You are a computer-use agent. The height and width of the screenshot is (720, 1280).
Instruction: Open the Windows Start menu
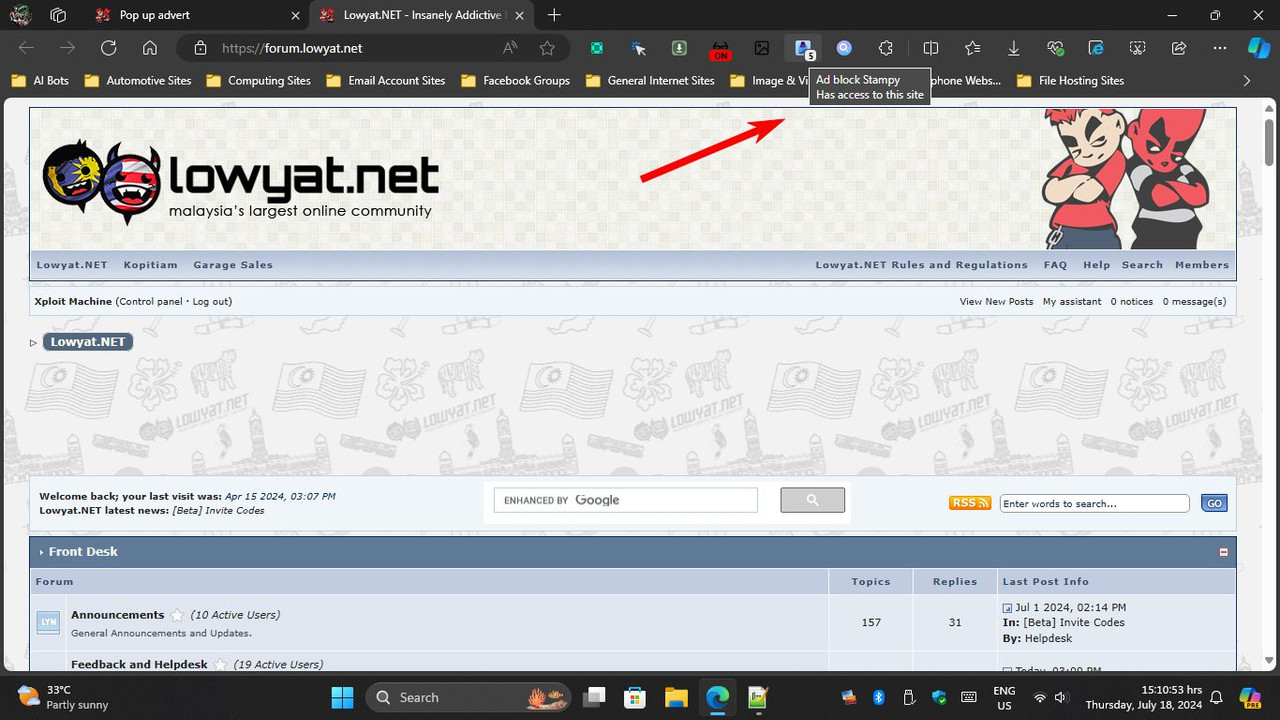342,697
